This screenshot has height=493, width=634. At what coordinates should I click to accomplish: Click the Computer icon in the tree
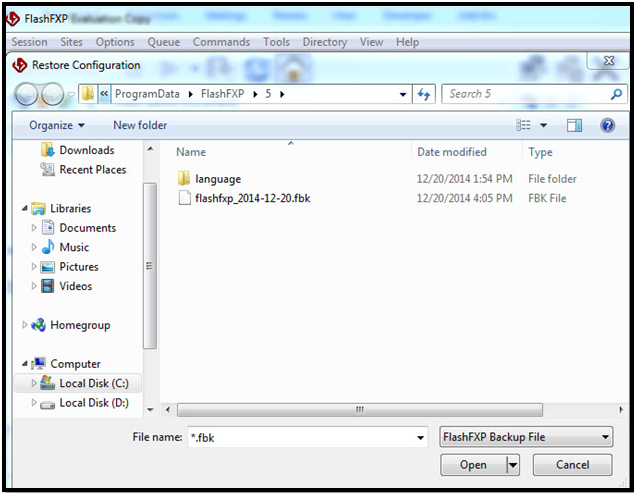[38, 363]
